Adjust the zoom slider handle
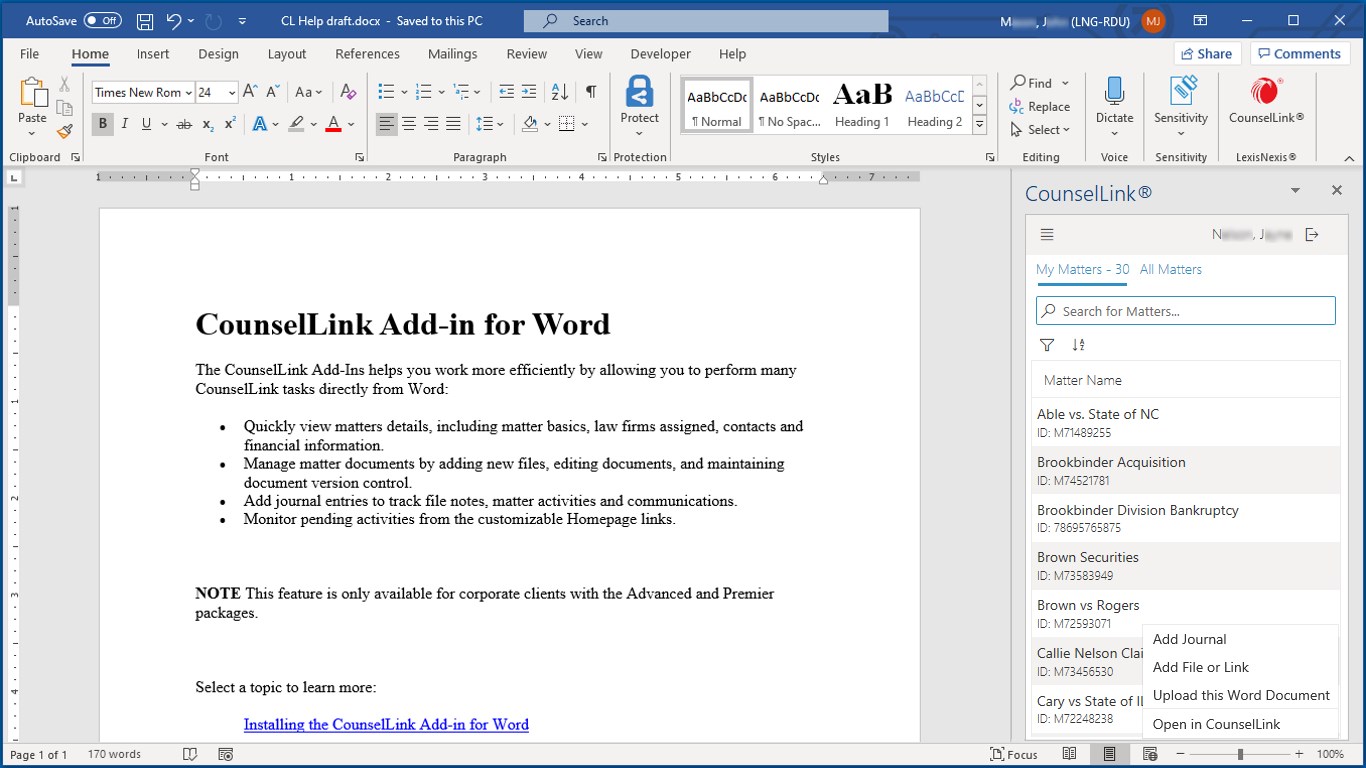 (x=1240, y=754)
